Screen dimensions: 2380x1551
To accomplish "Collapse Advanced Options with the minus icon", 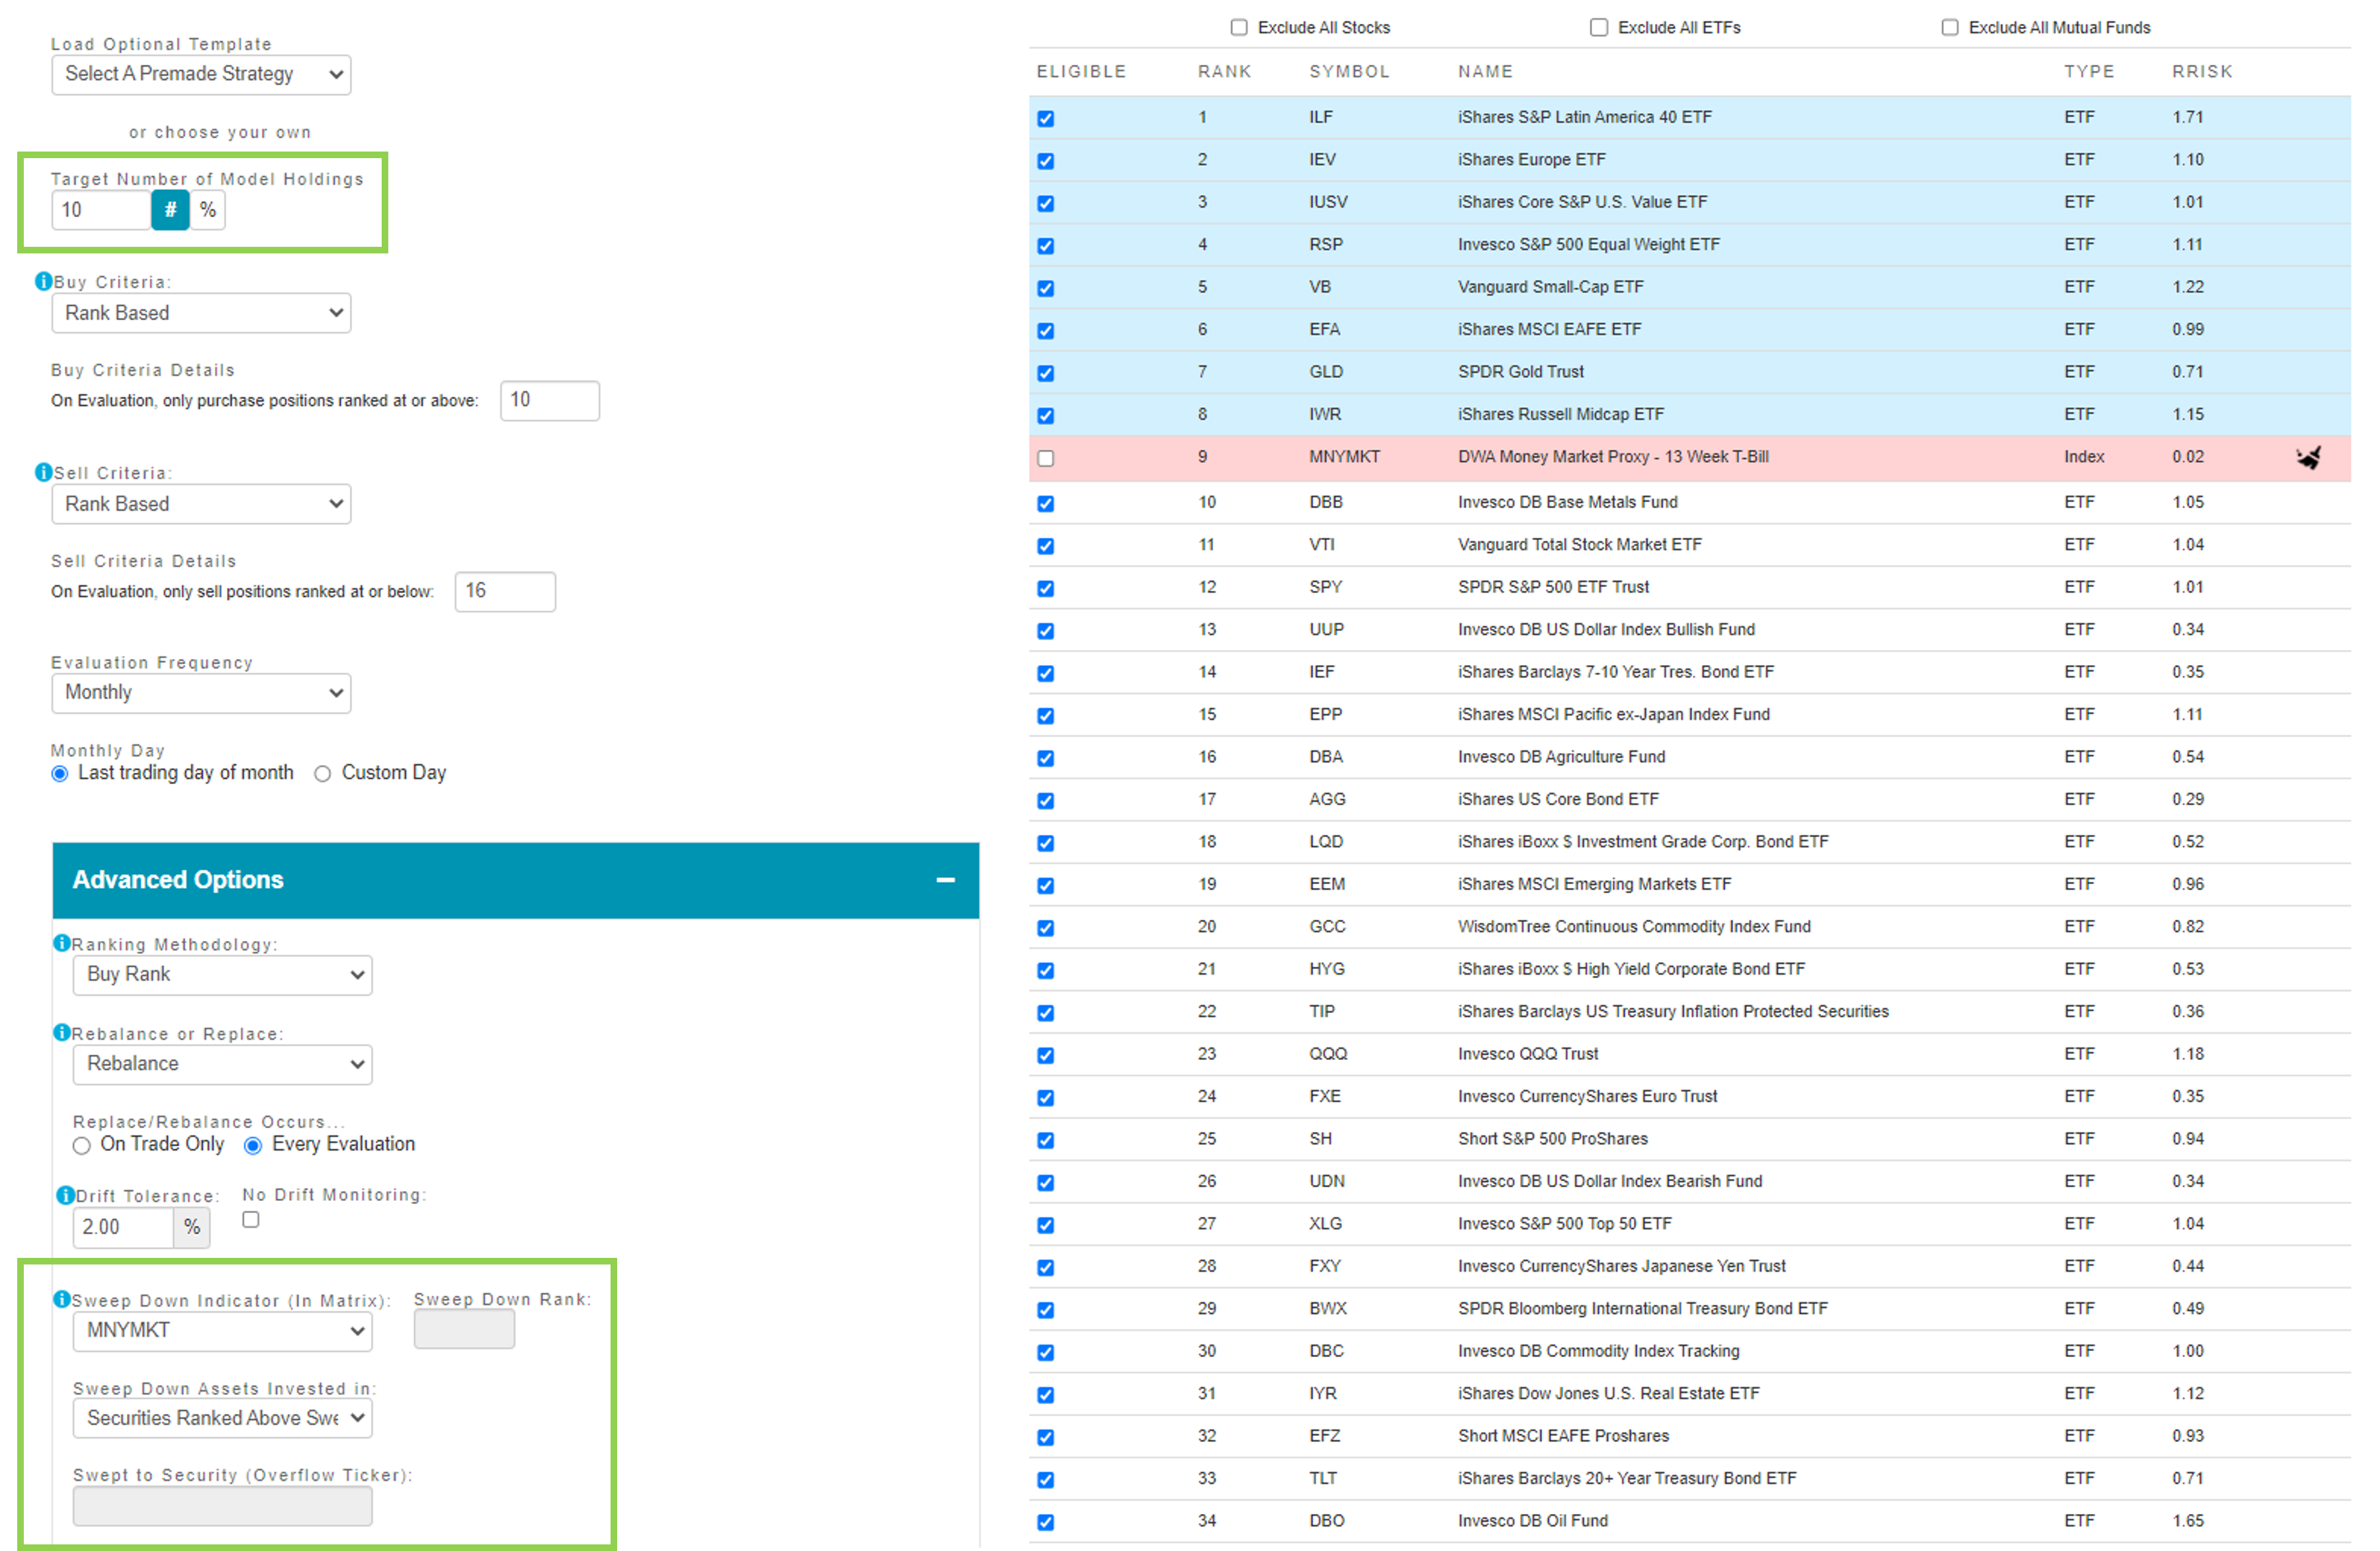I will (x=945, y=880).
